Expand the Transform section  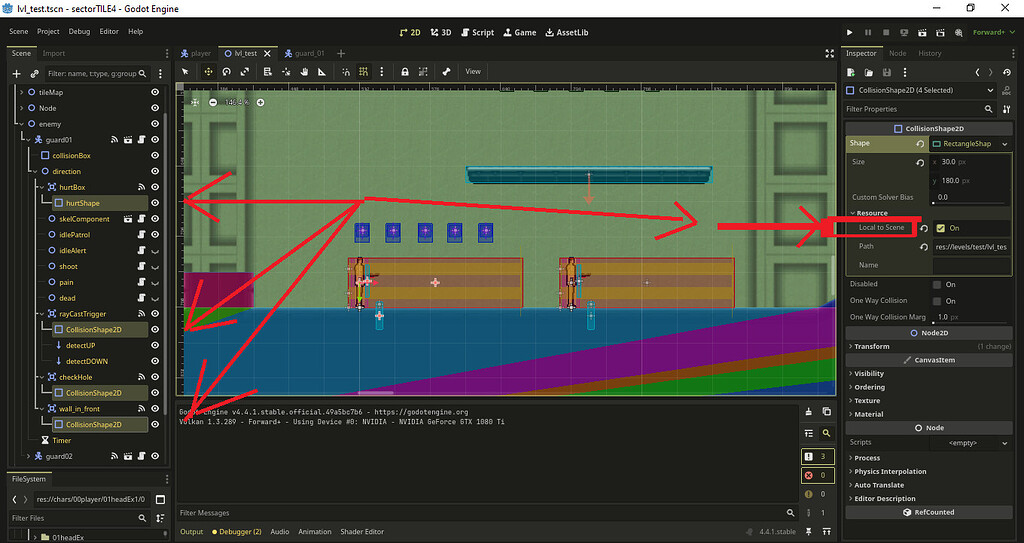[x=872, y=347]
